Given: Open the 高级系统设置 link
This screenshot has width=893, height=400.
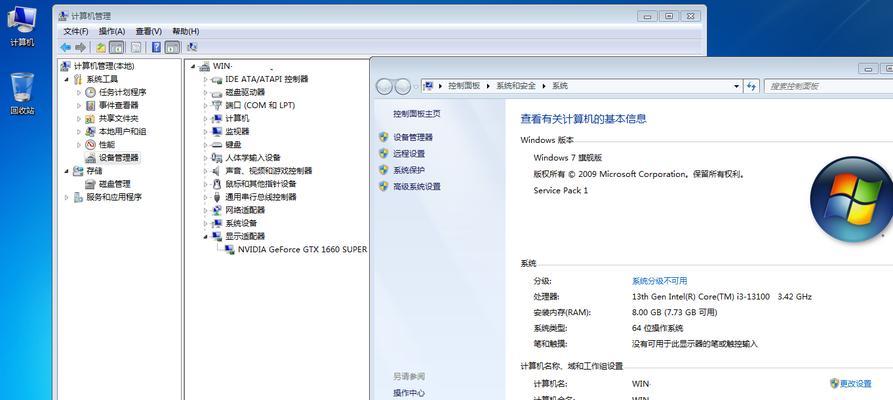Looking at the screenshot, I should pos(417,186).
